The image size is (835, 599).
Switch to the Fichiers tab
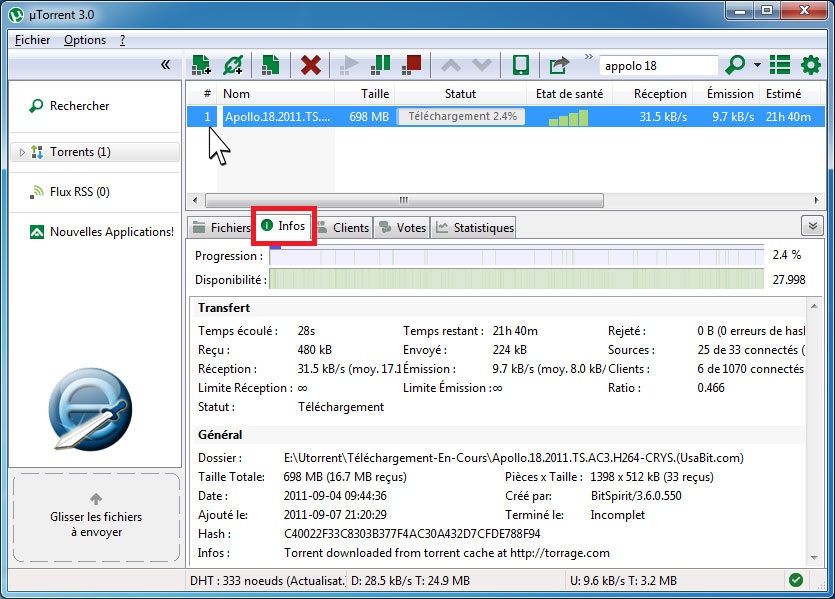(x=221, y=228)
